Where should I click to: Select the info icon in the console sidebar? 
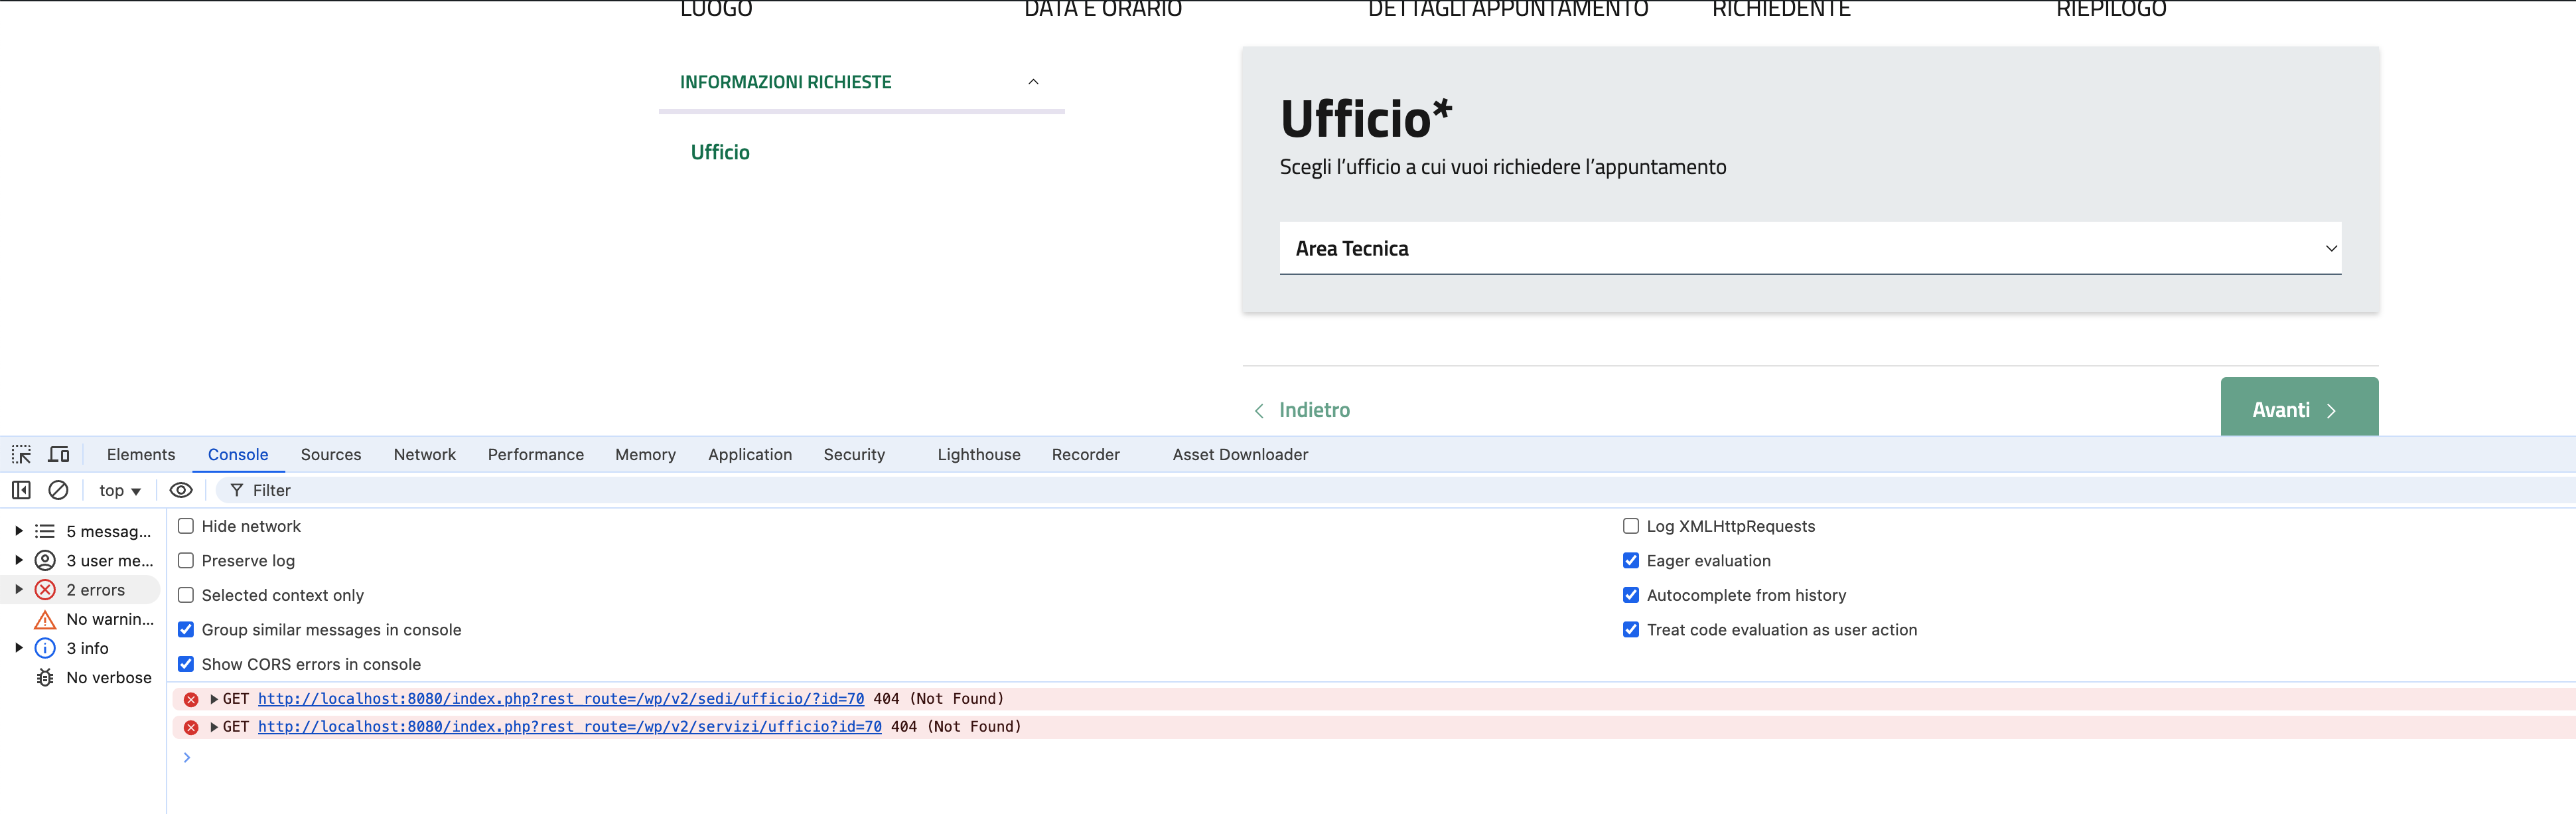pyautogui.click(x=45, y=648)
